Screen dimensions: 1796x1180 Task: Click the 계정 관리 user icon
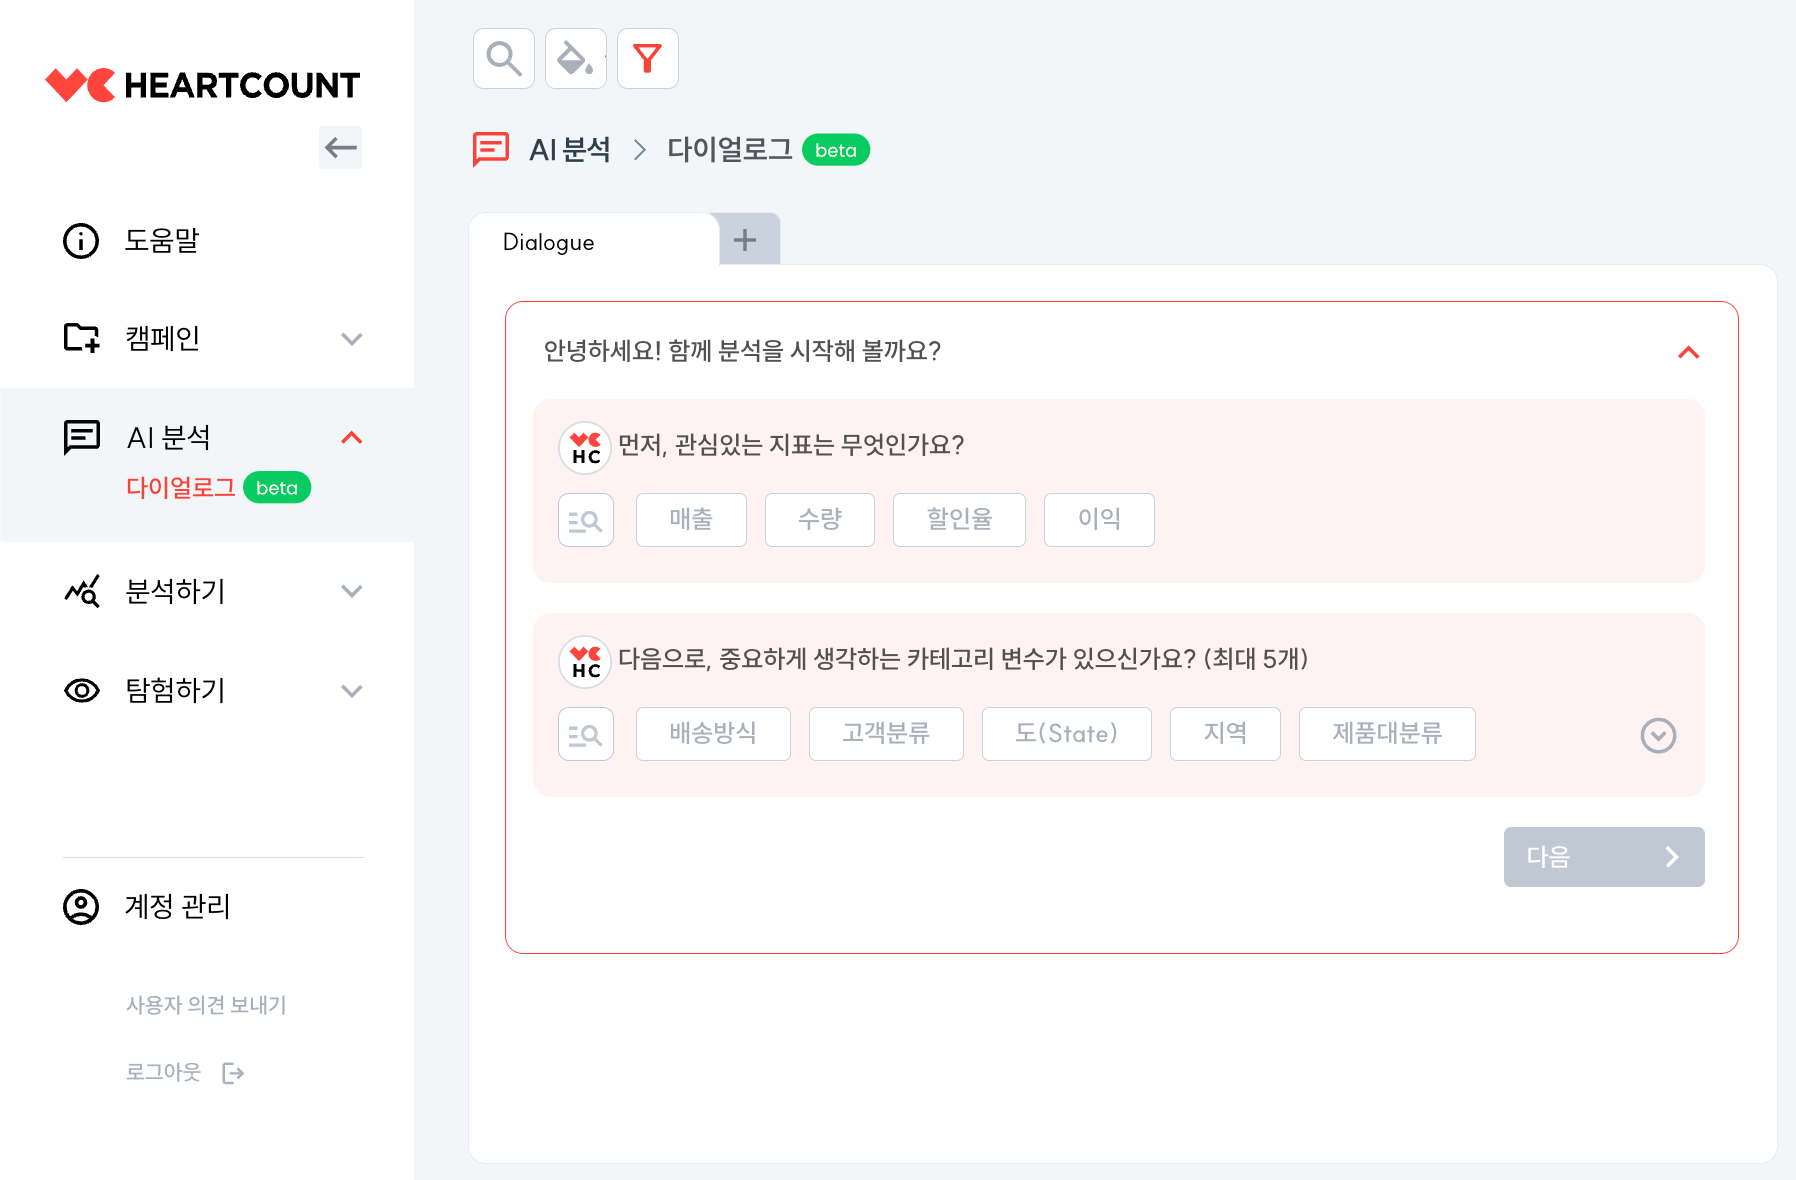pyautogui.click(x=81, y=907)
